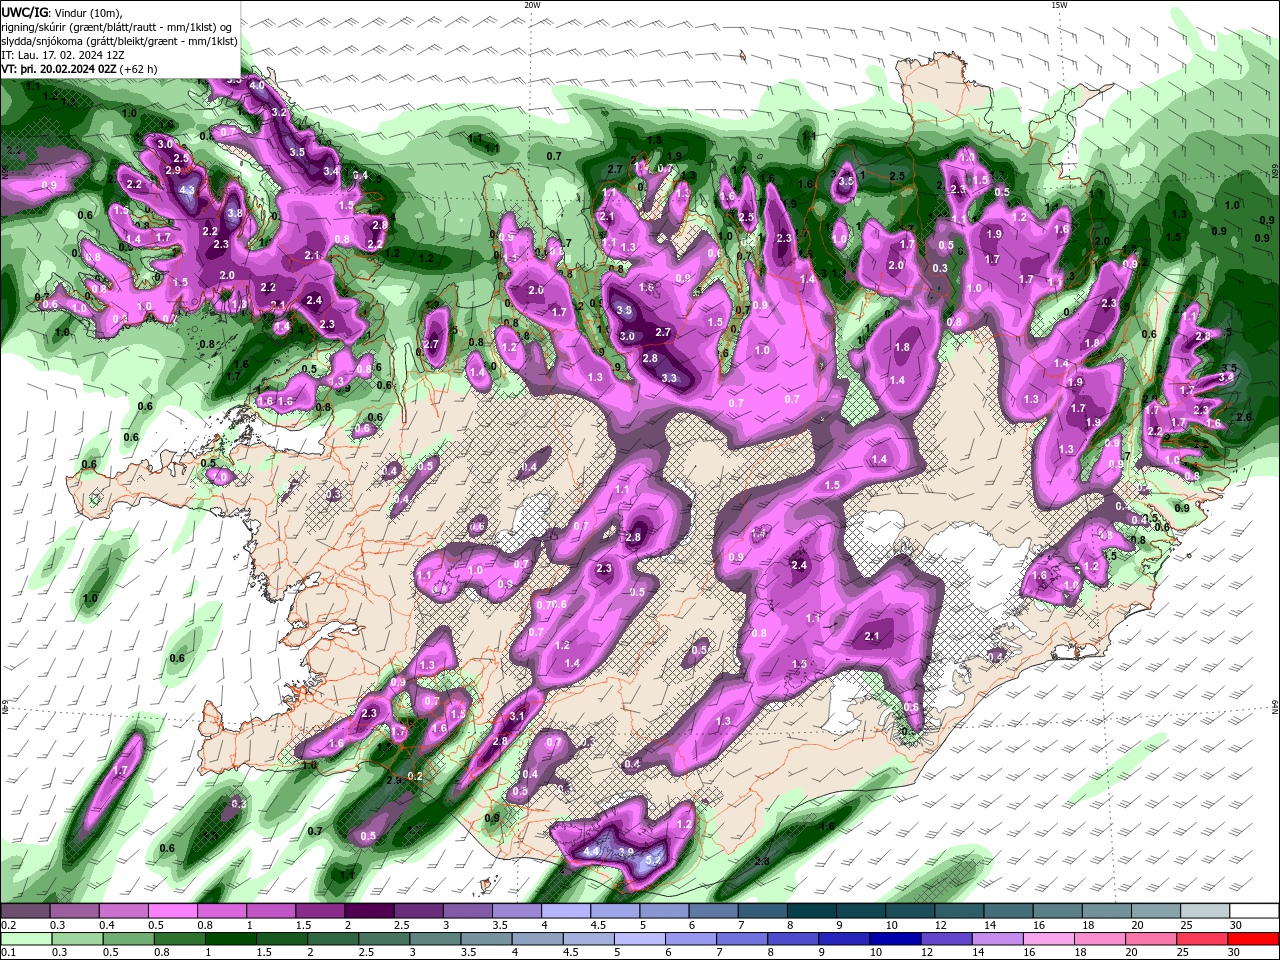
Task: Click the '4.3' snowfall value on the map
Action: click(187, 189)
